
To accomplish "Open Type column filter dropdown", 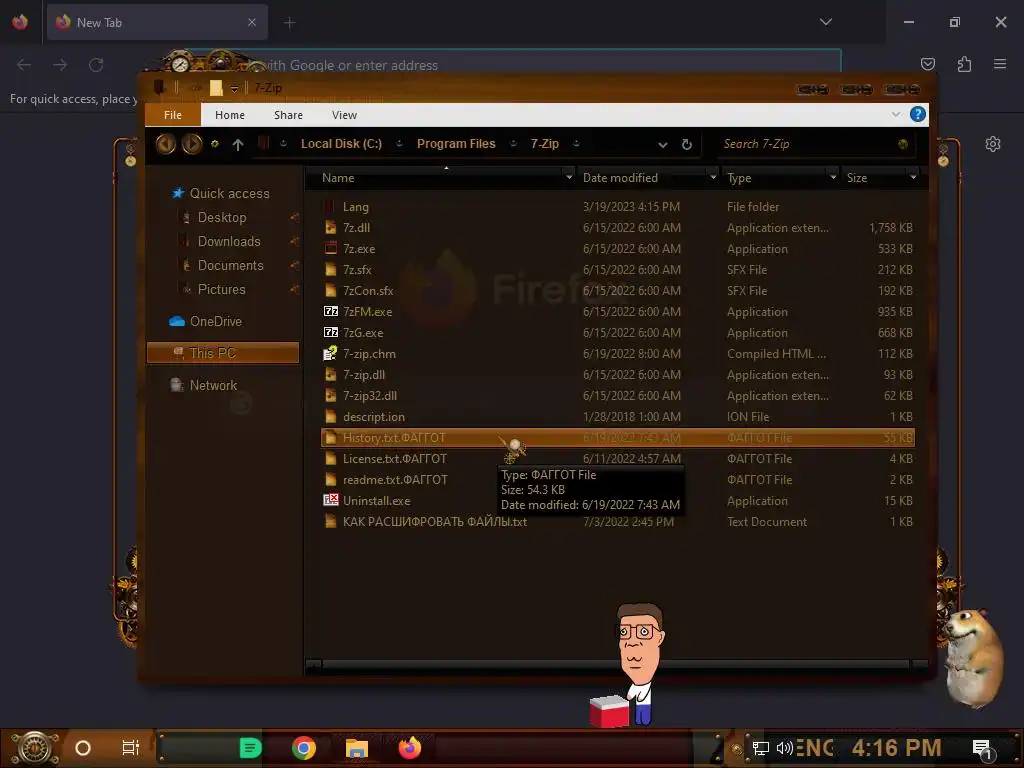I will (x=833, y=177).
